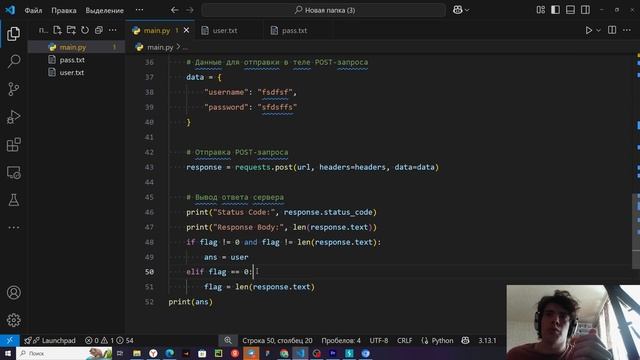Open the errors and warnings summary

pos(109,340)
